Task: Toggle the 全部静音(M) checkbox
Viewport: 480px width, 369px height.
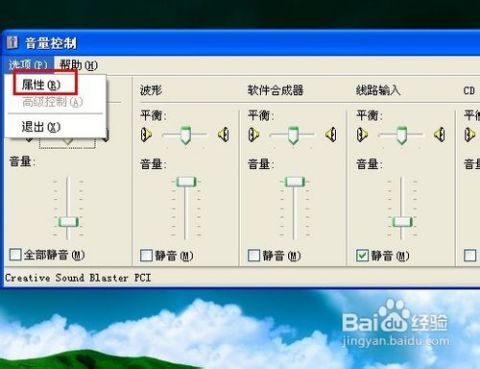Action: (15, 255)
